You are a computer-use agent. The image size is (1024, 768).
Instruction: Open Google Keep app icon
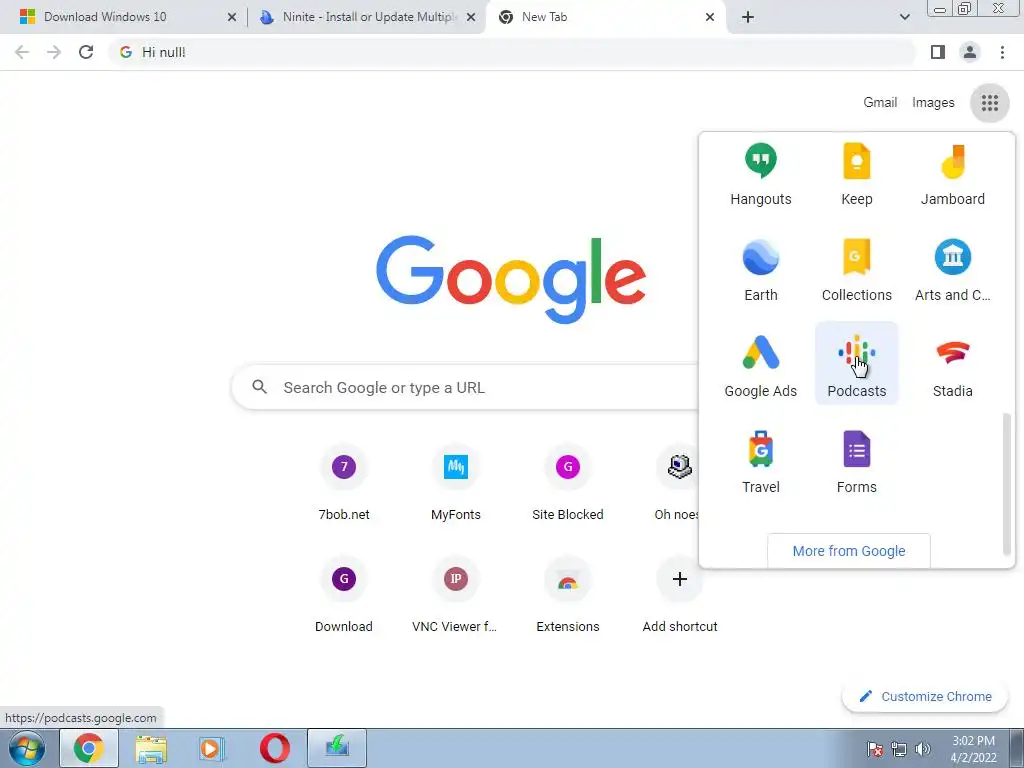tap(856, 175)
